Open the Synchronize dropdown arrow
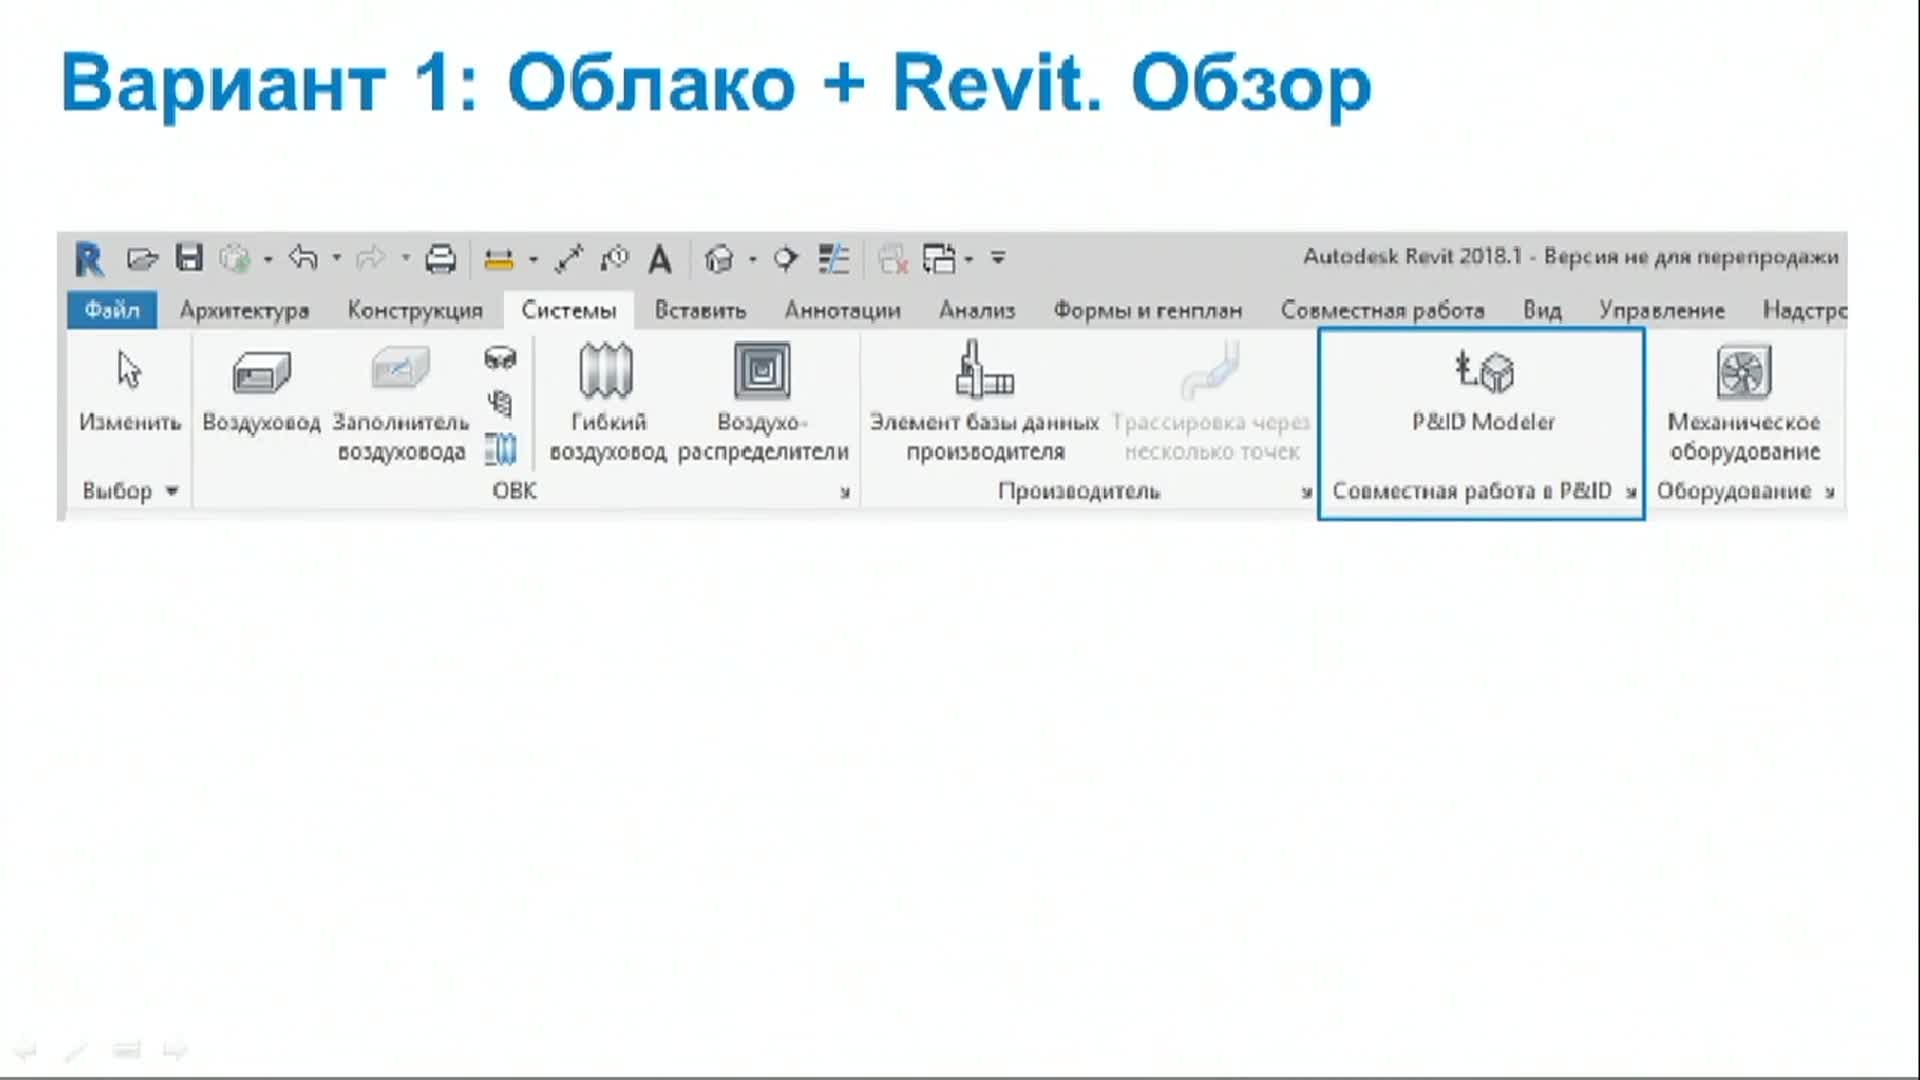 [268, 260]
